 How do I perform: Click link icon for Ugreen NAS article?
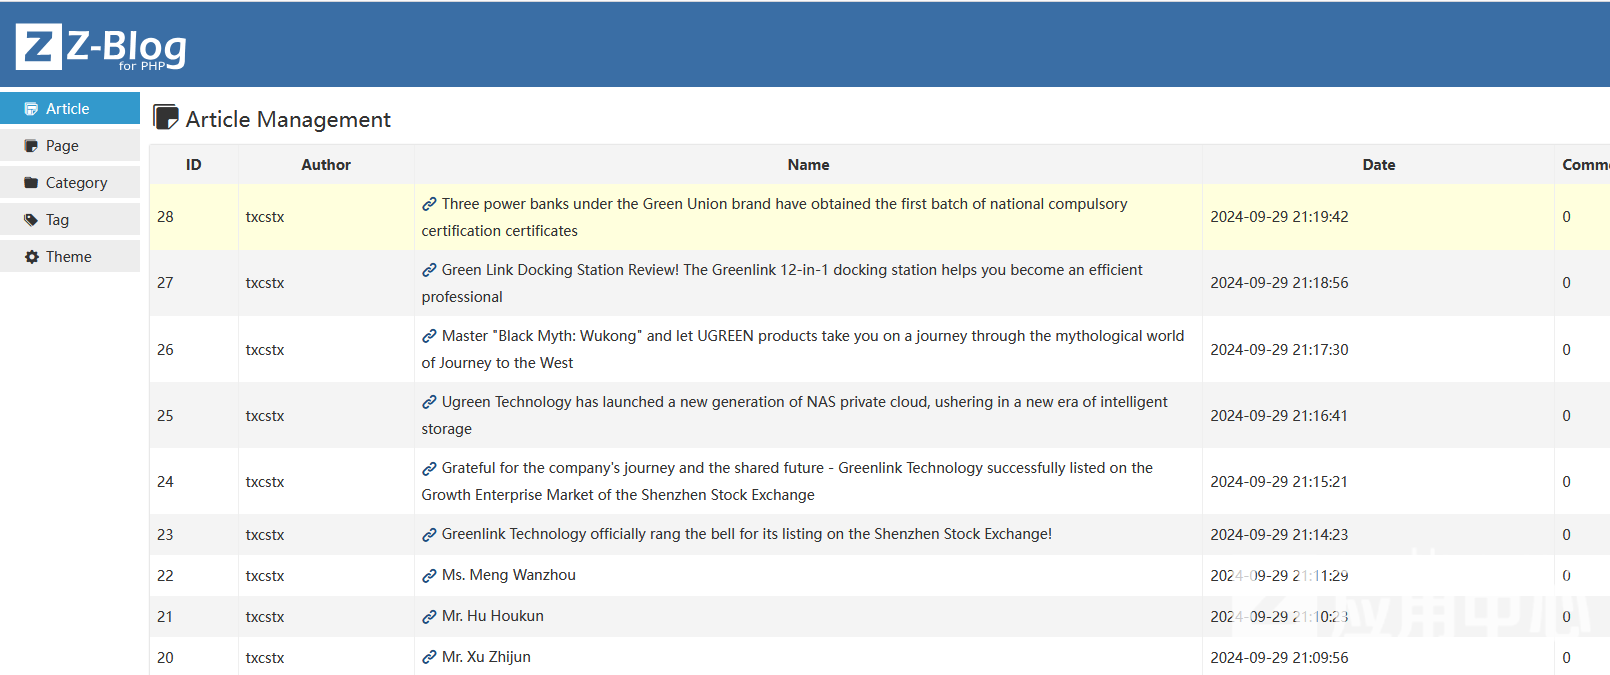(429, 402)
